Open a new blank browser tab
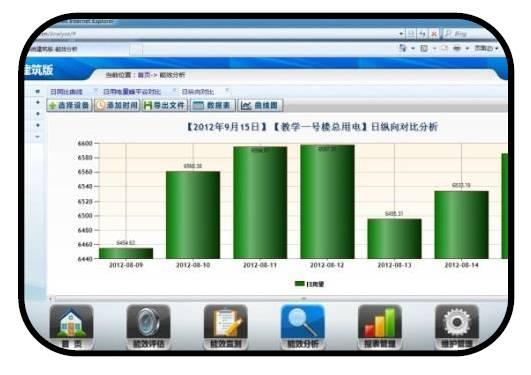Viewport: 531px width, 375px height. pos(136,50)
